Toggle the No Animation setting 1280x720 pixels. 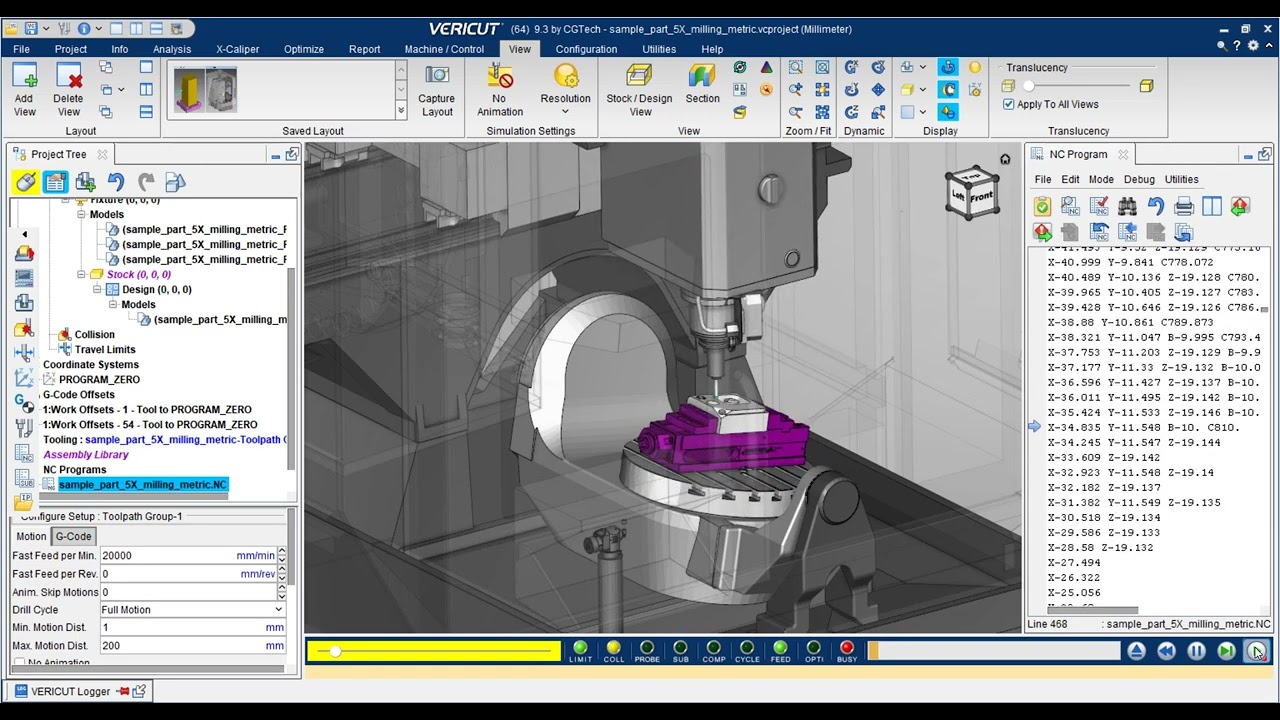coord(499,90)
